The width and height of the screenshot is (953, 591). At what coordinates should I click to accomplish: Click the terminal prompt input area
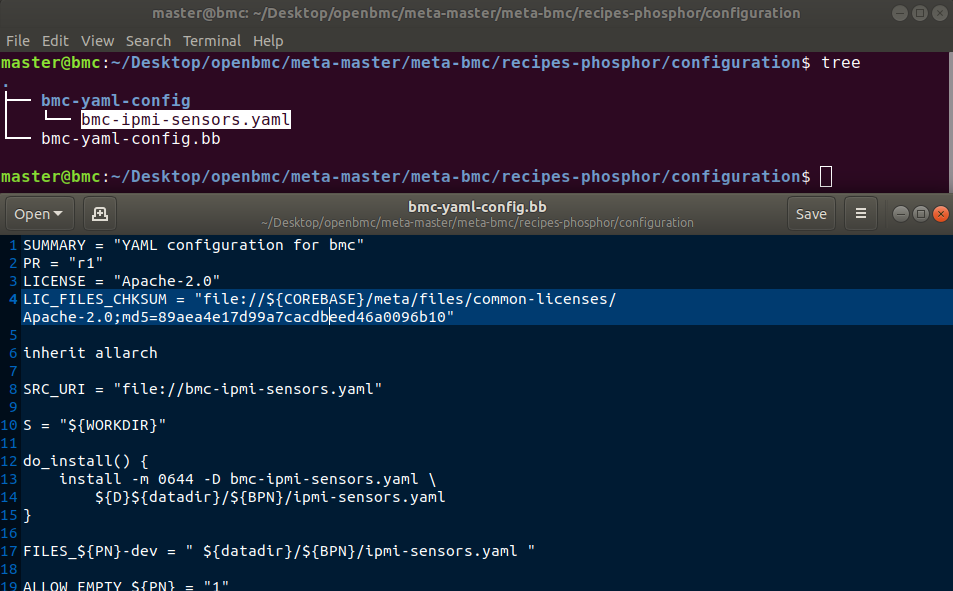826,176
